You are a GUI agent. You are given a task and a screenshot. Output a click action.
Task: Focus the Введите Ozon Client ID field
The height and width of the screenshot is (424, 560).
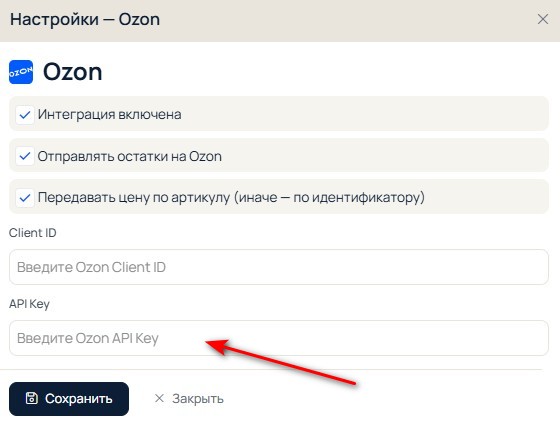pyautogui.click(x=279, y=267)
